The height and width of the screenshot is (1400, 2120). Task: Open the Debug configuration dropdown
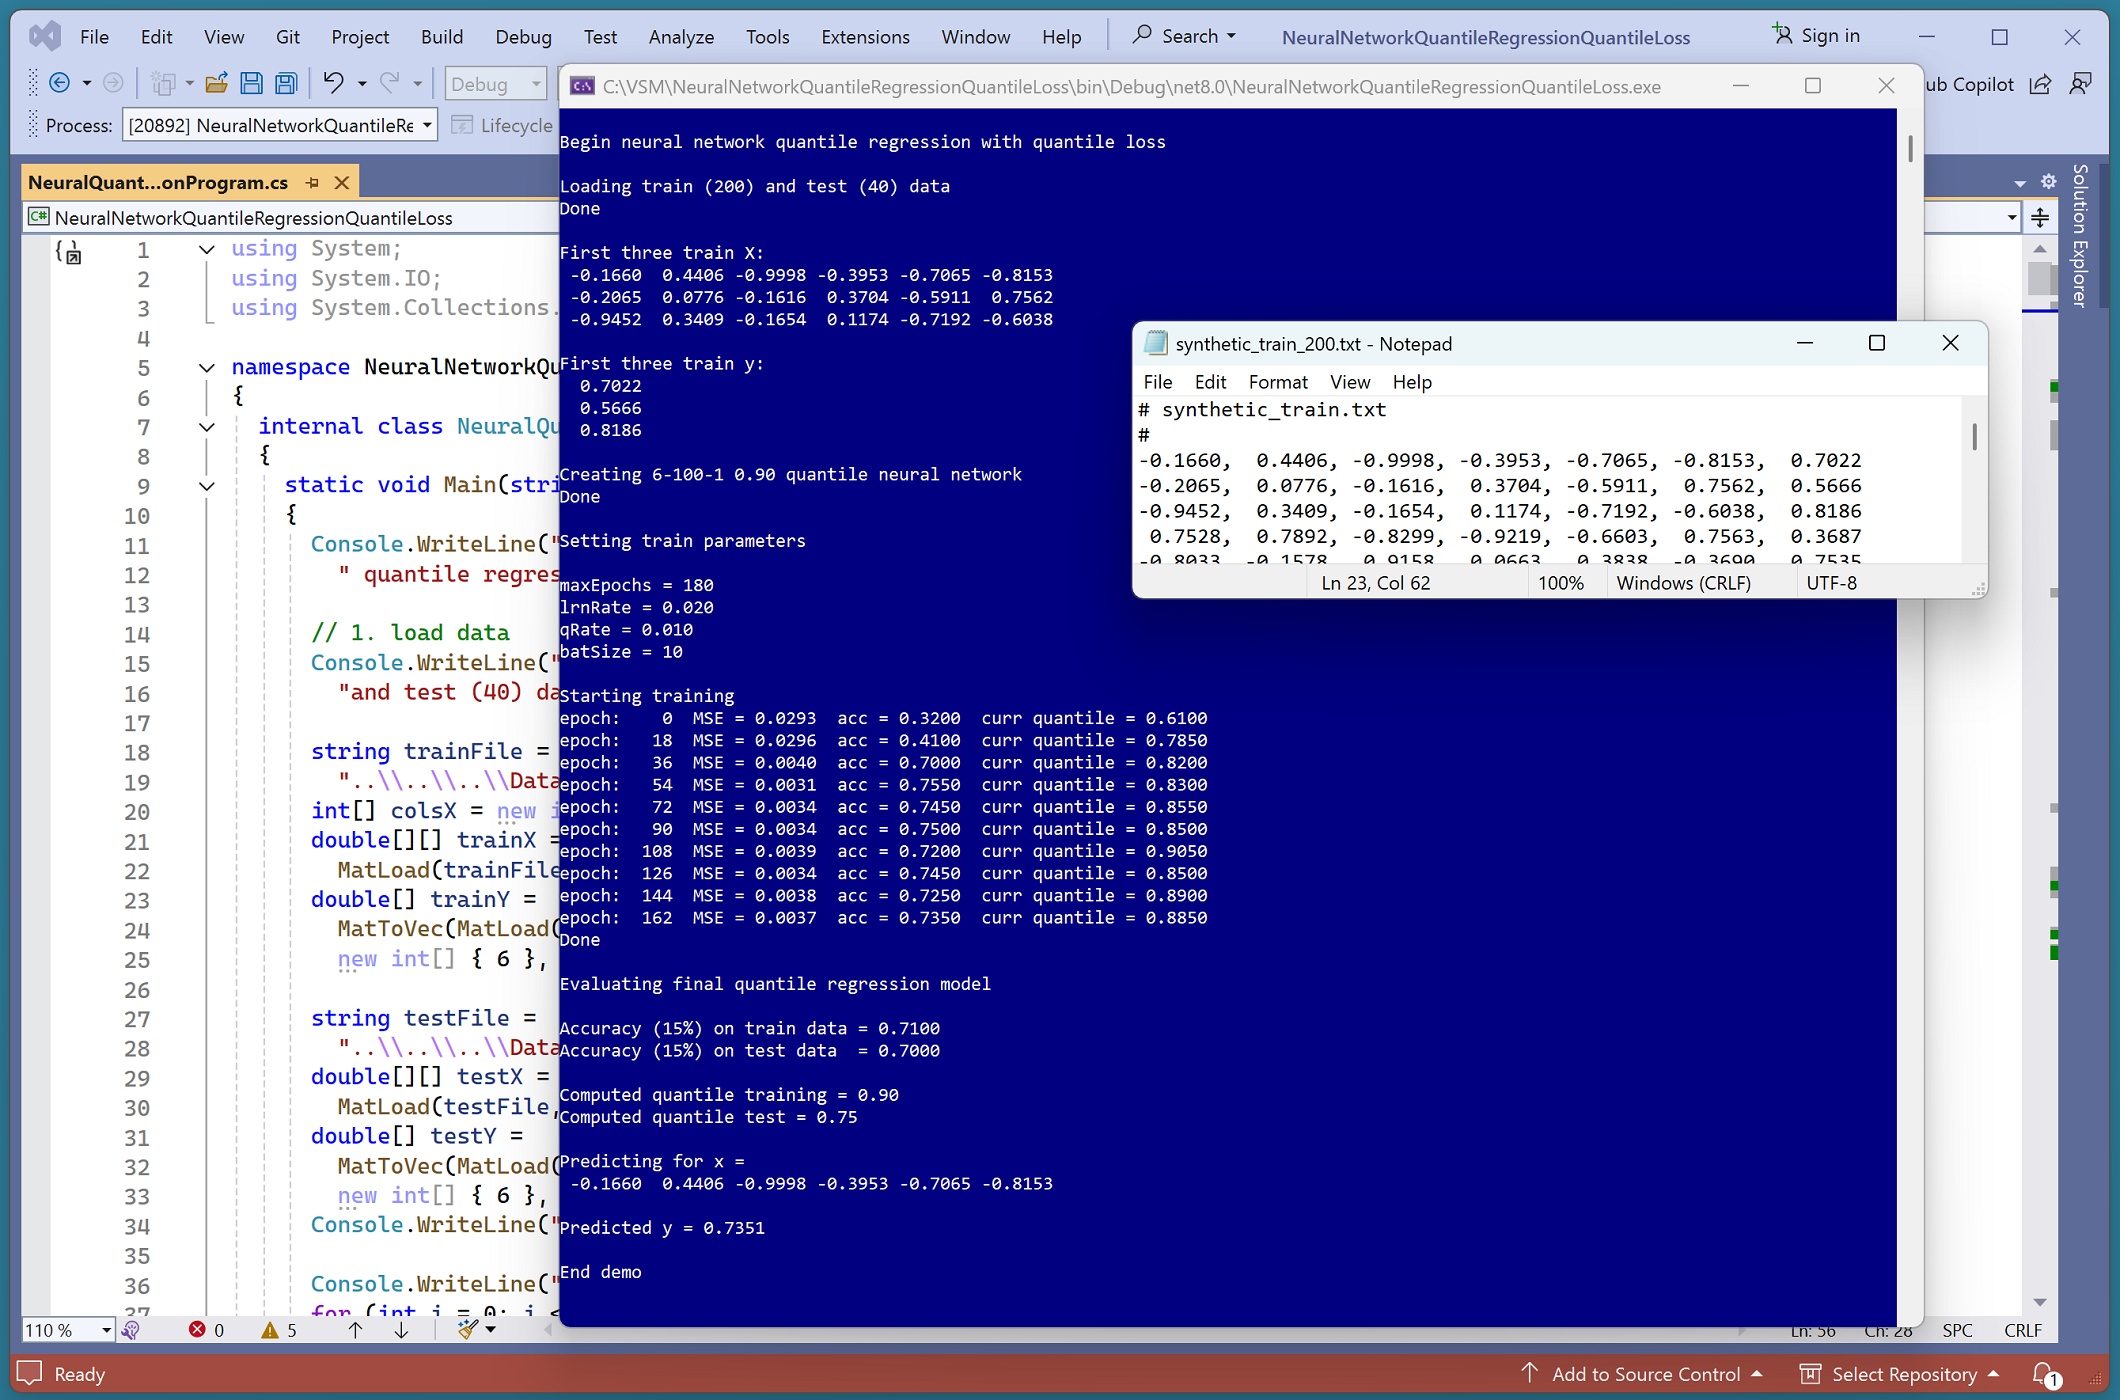[x=496, y=84]
